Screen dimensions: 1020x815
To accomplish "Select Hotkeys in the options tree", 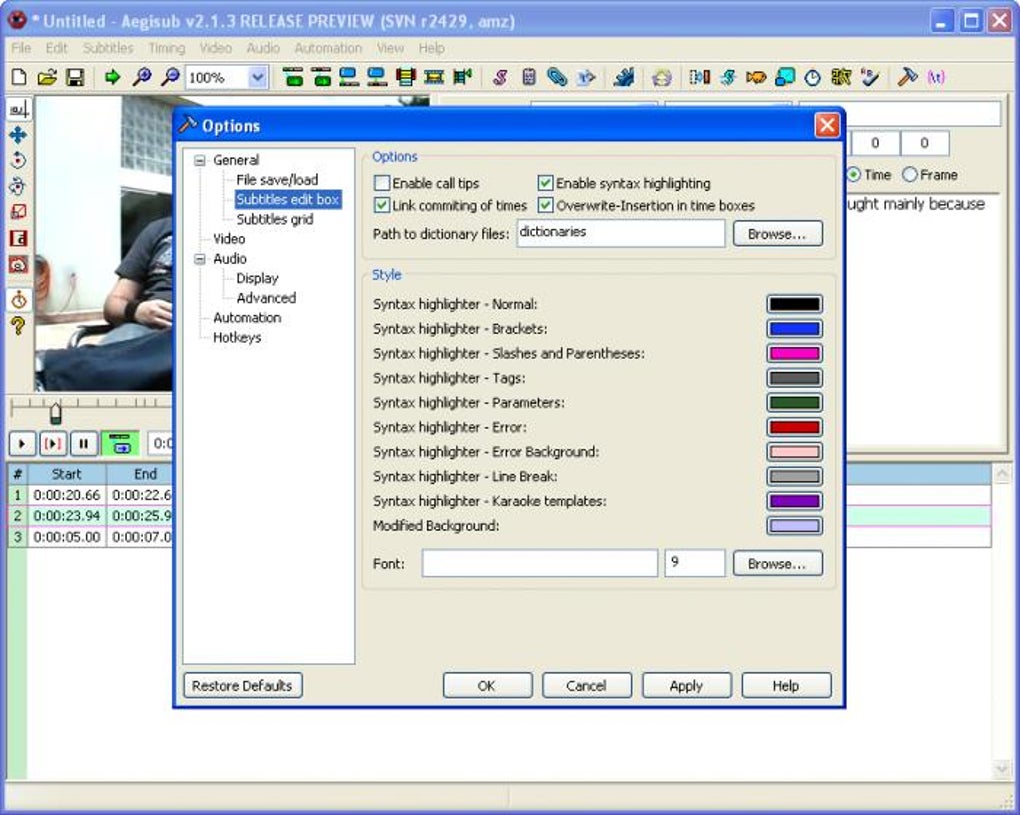I will pos(237,338).
